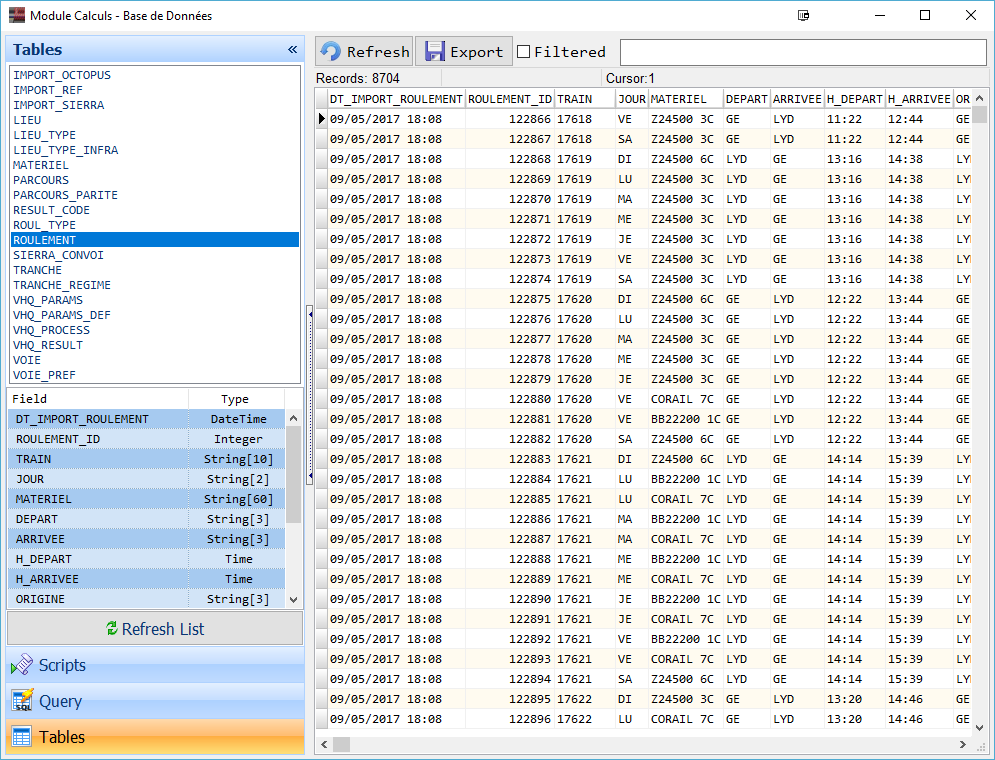Screen dimensions: 995x760
Task: Click the application icon in title bar
Action: point(16,16)
